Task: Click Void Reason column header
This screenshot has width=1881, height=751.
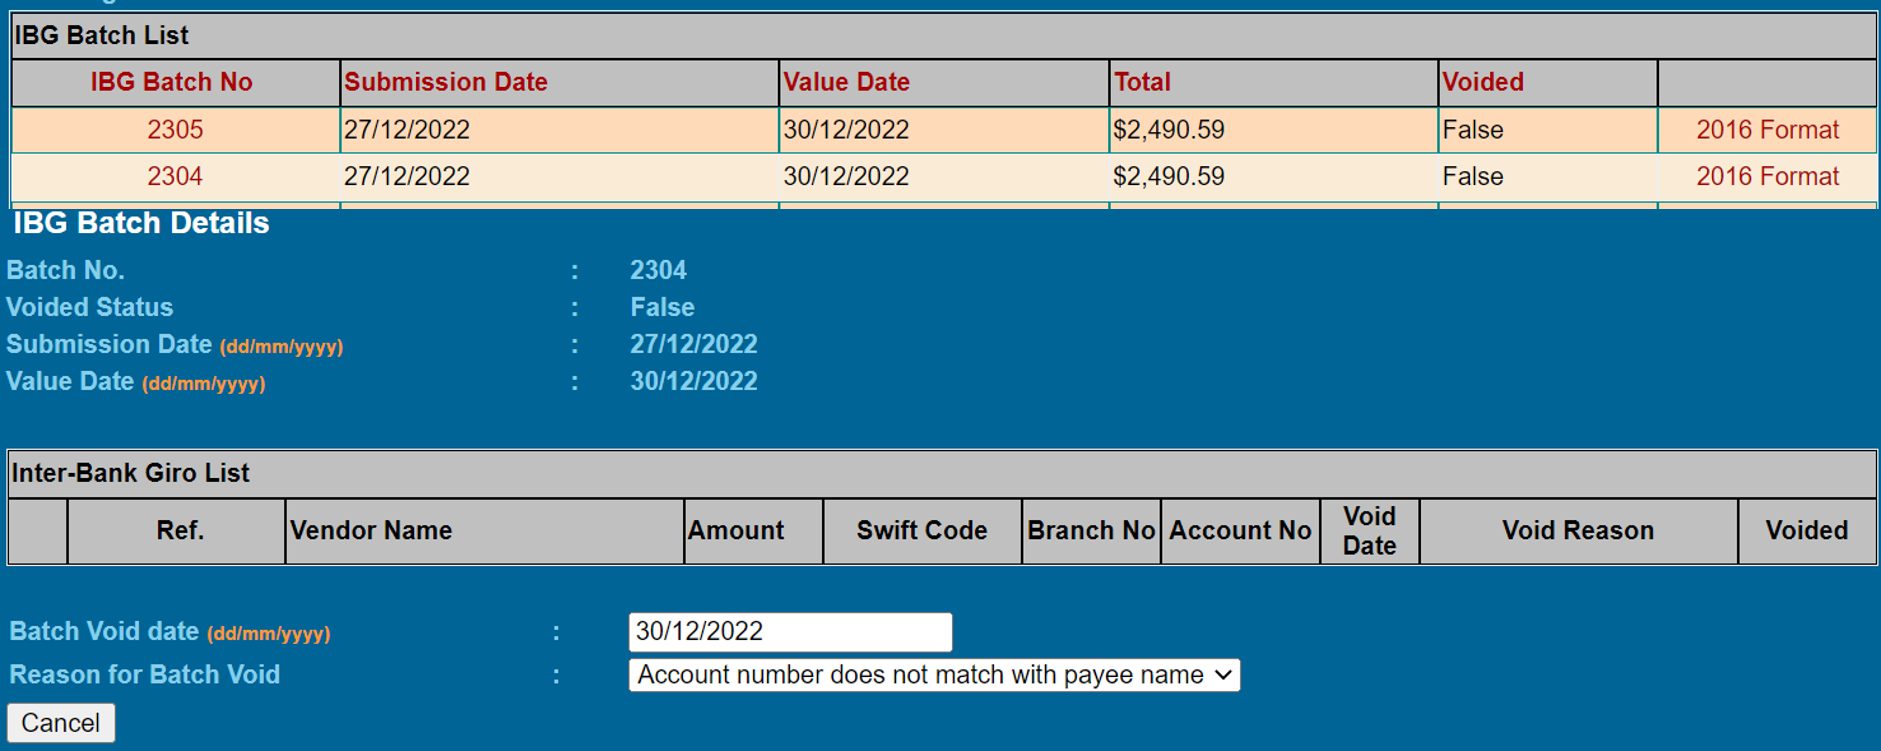Action: [1577, 531]
